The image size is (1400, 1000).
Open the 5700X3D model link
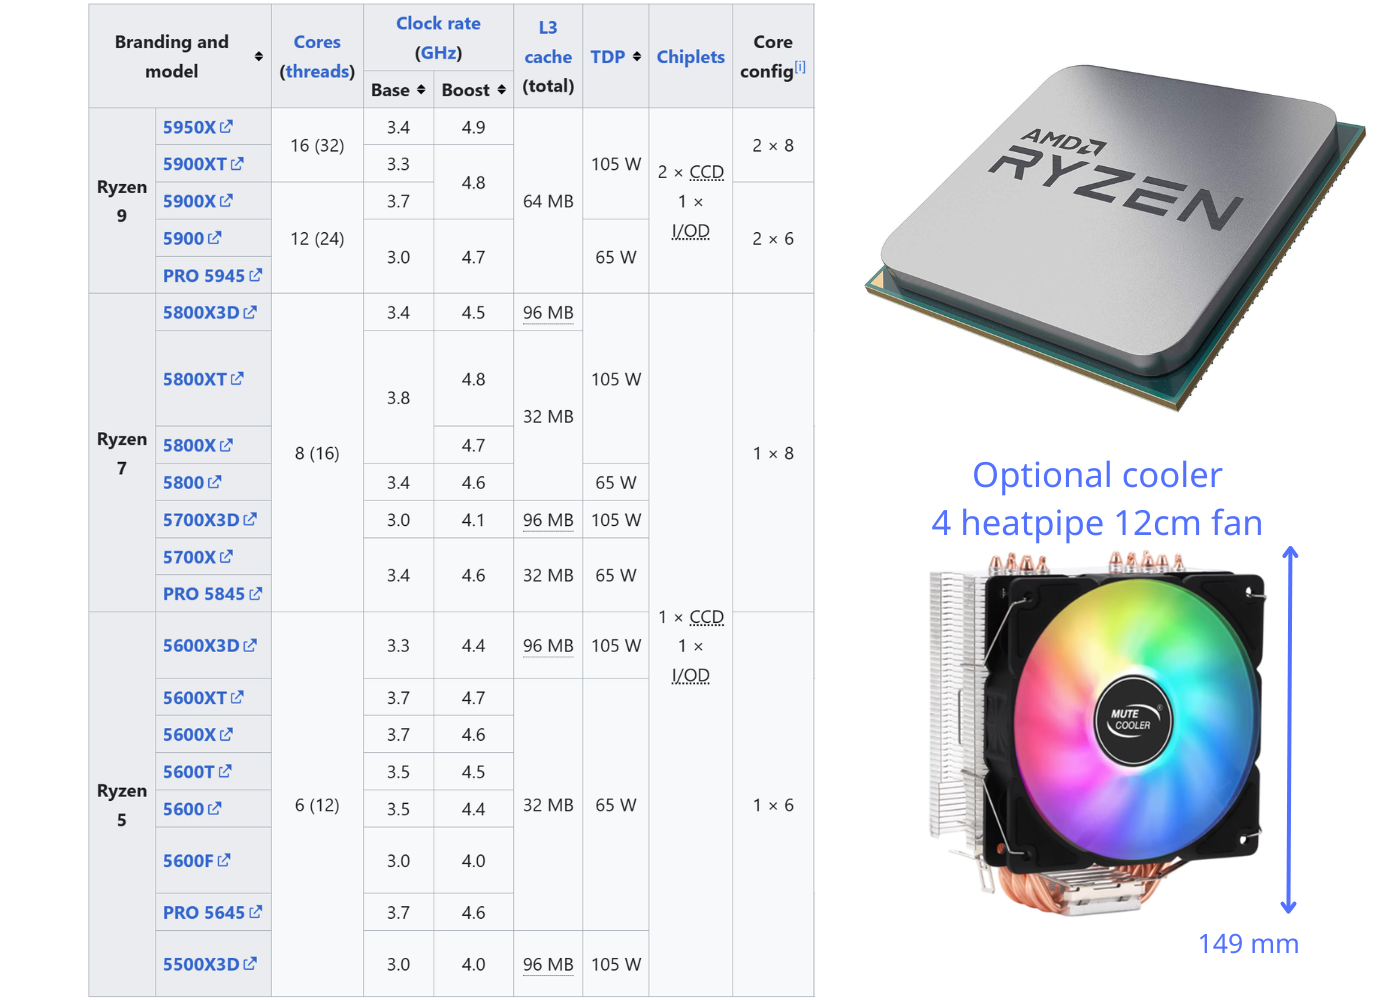[210, 520]
